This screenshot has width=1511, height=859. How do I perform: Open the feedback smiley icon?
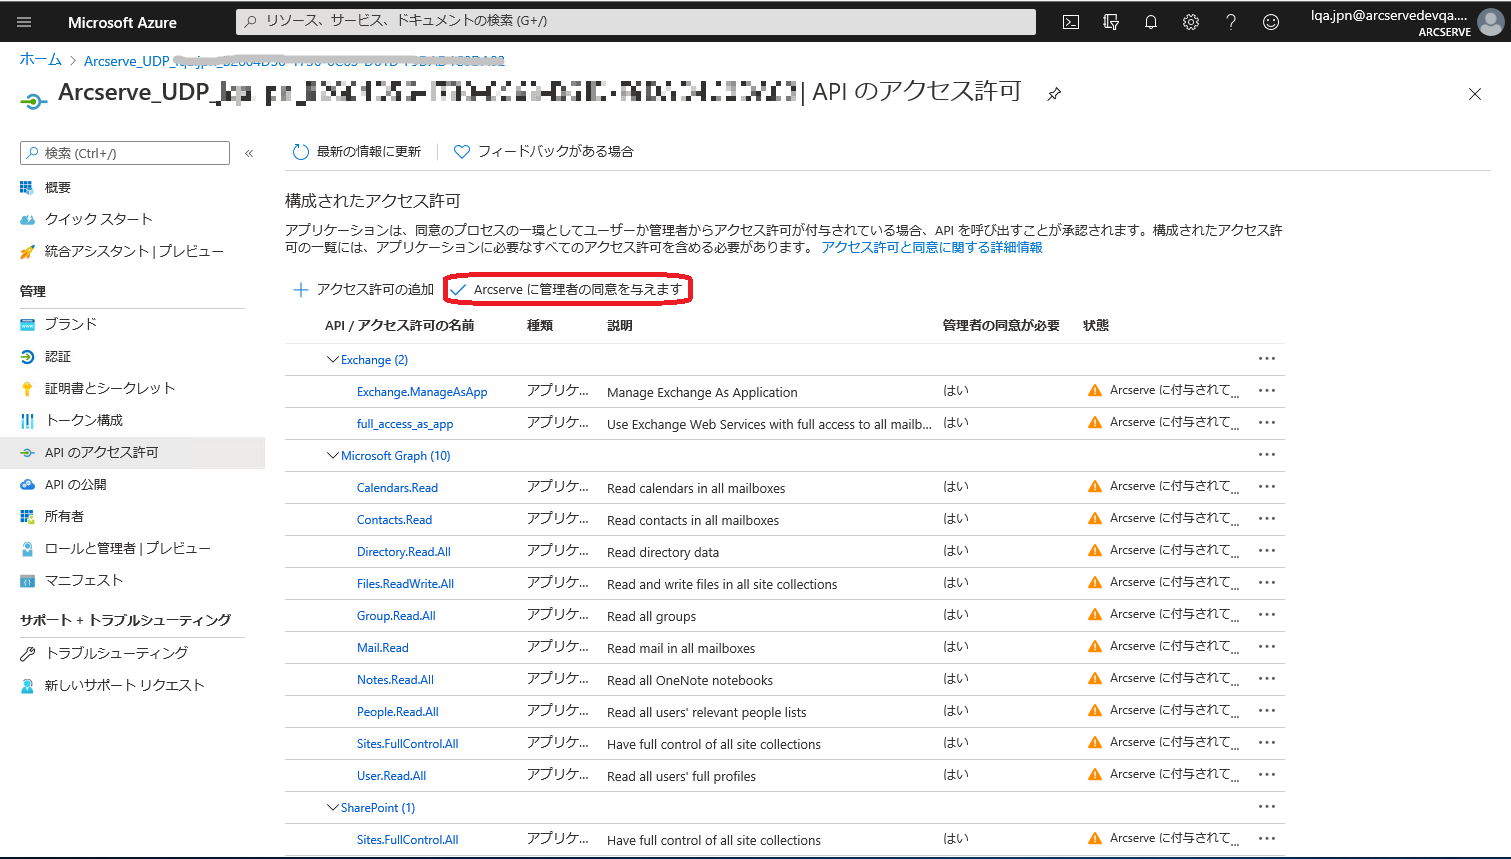(x=1271, y=22)
